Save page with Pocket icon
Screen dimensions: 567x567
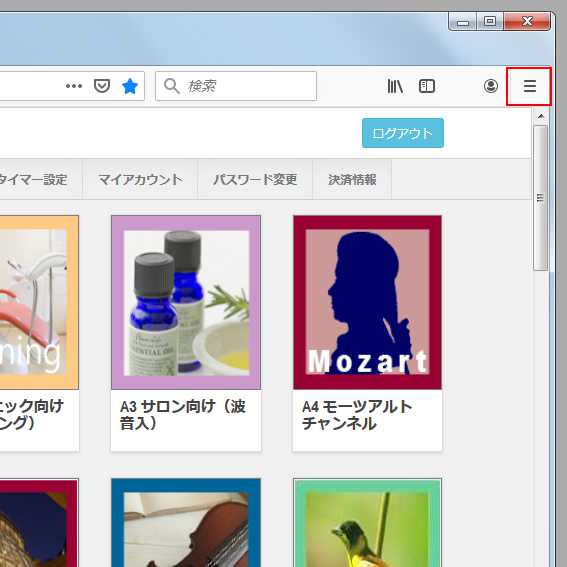(102, 86)
